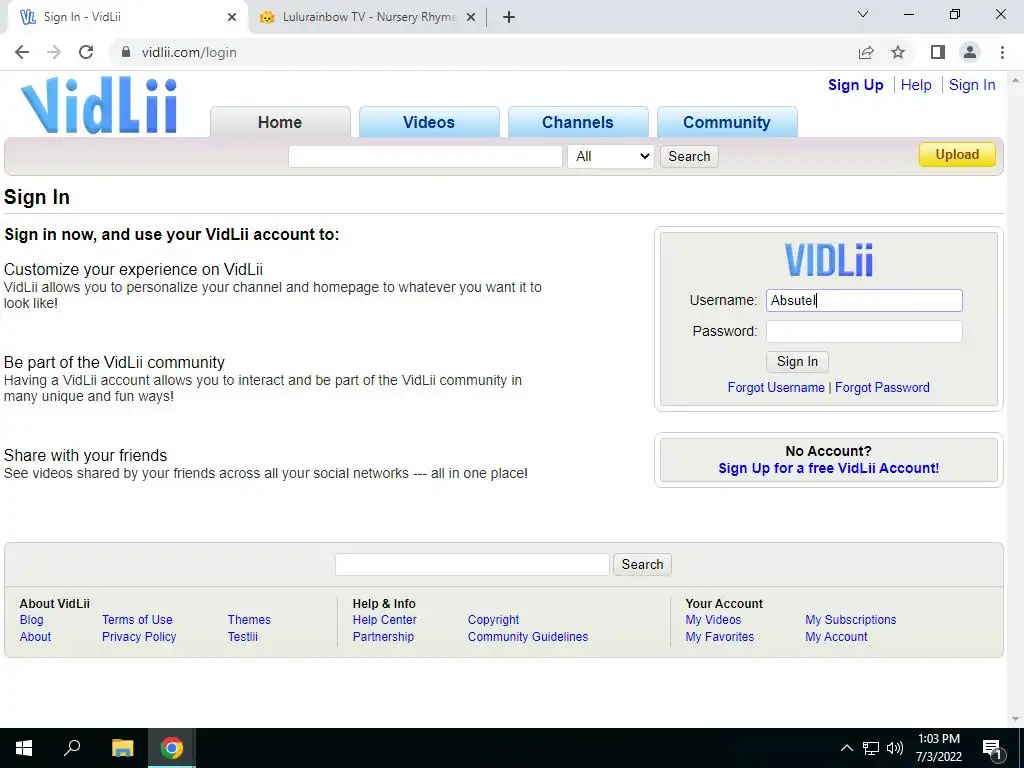Screen dimensions: 1024x768
Task: Click Sign Up for a free VidLii Account
Action: 829,468
